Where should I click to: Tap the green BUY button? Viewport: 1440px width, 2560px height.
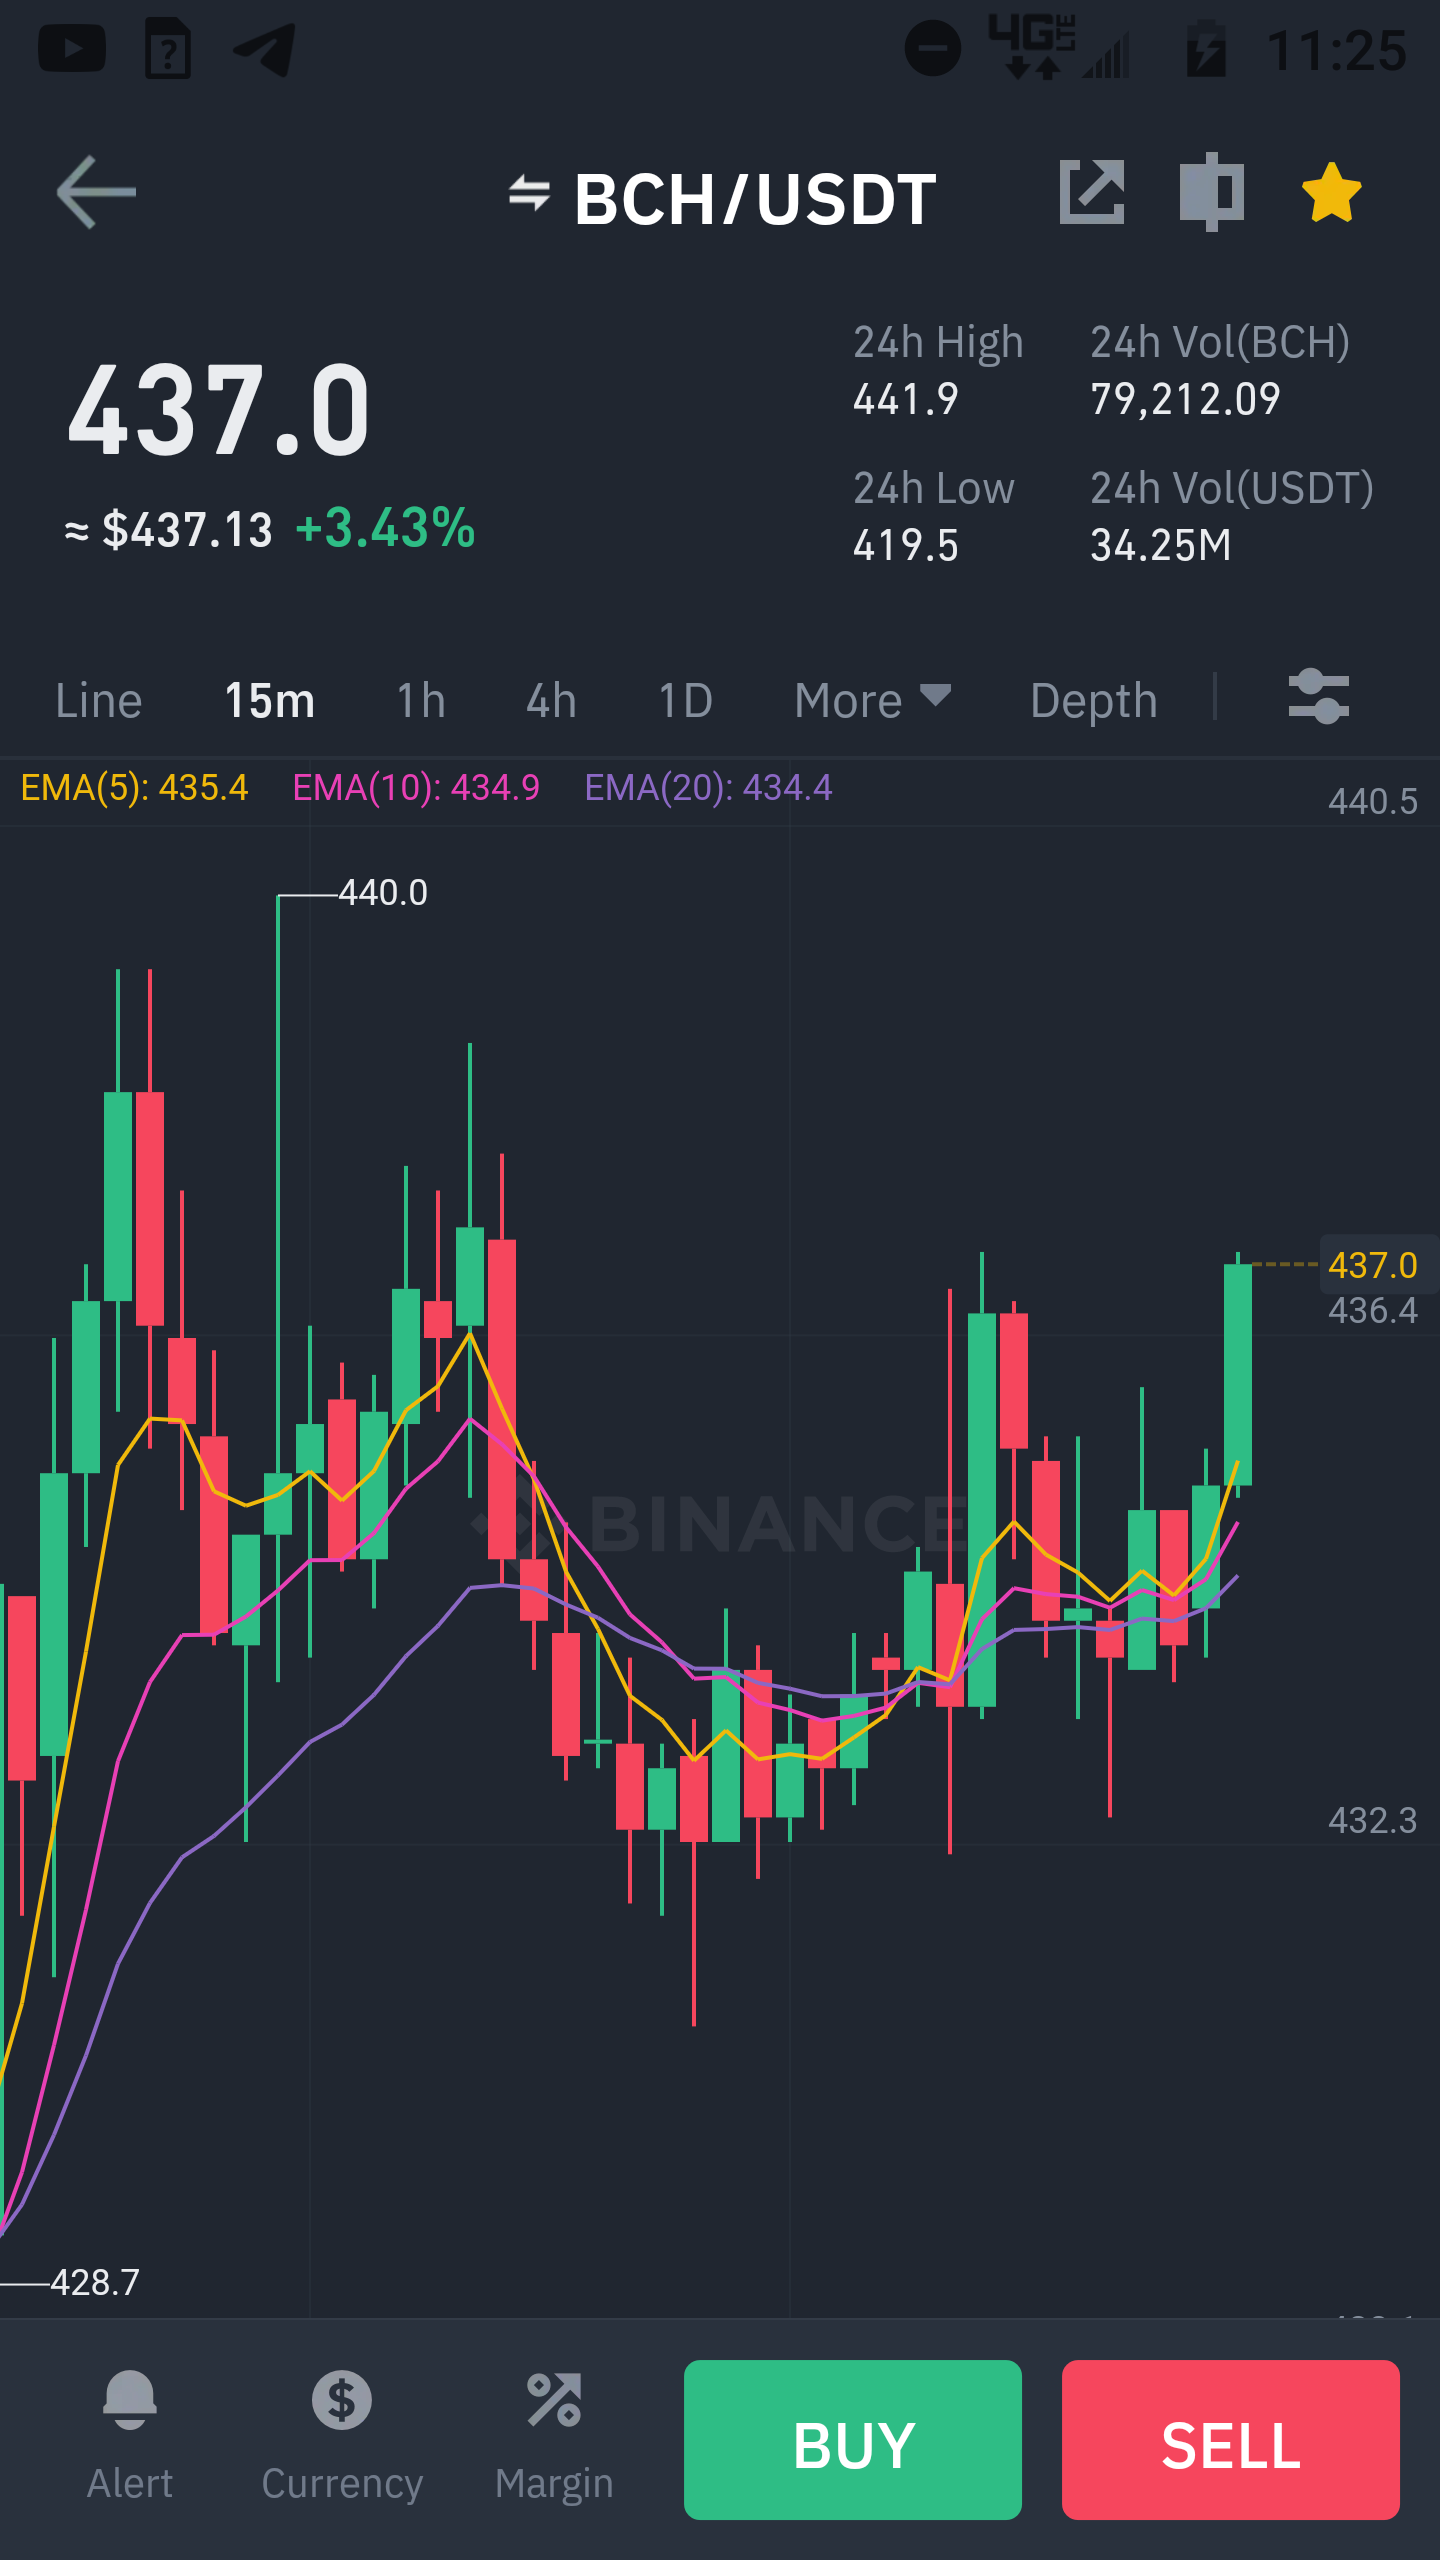853,2440
